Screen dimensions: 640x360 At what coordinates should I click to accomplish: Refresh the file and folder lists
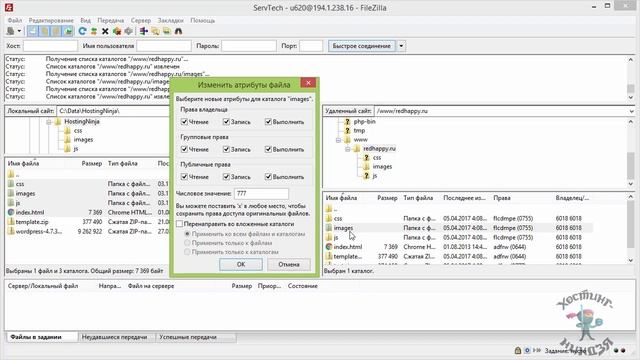pos(82,31)
